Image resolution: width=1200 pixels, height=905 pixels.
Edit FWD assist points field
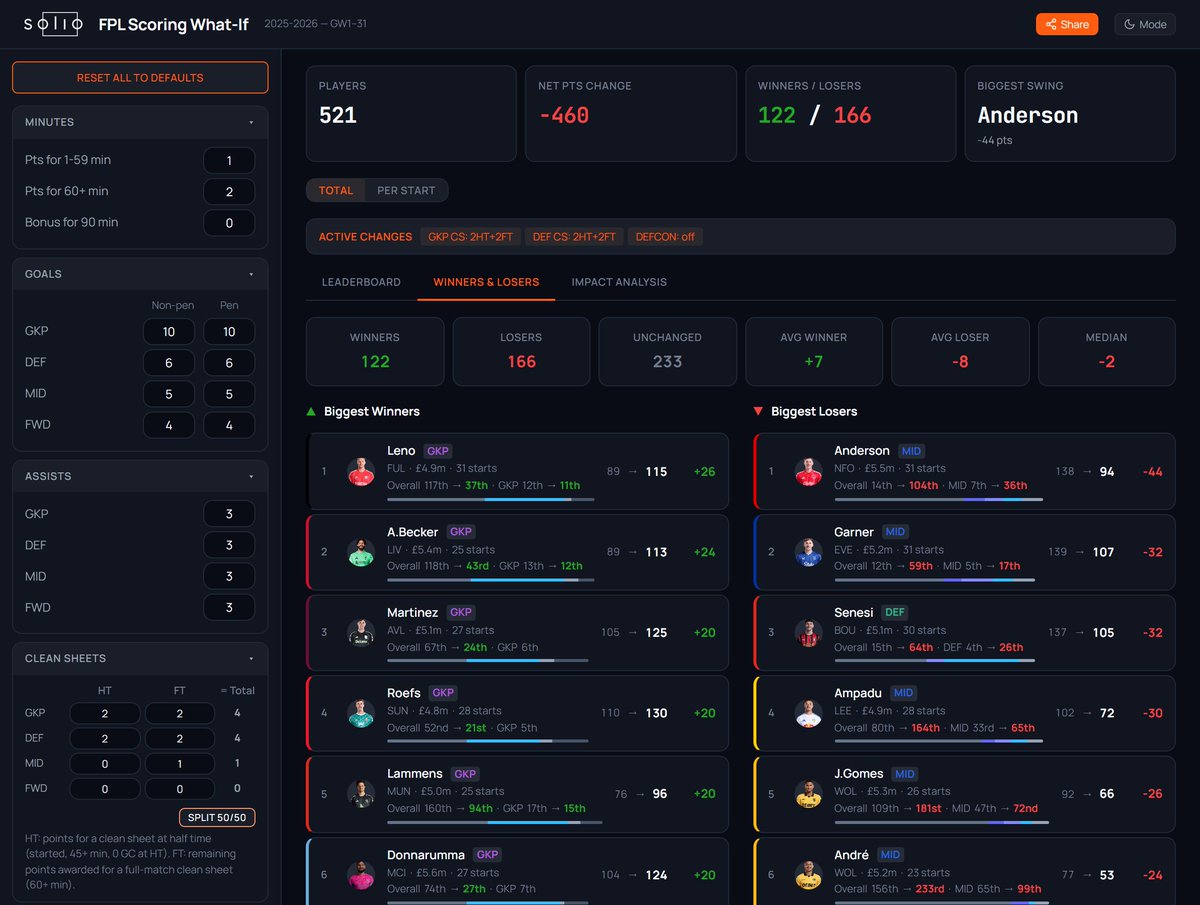point(229,607)
